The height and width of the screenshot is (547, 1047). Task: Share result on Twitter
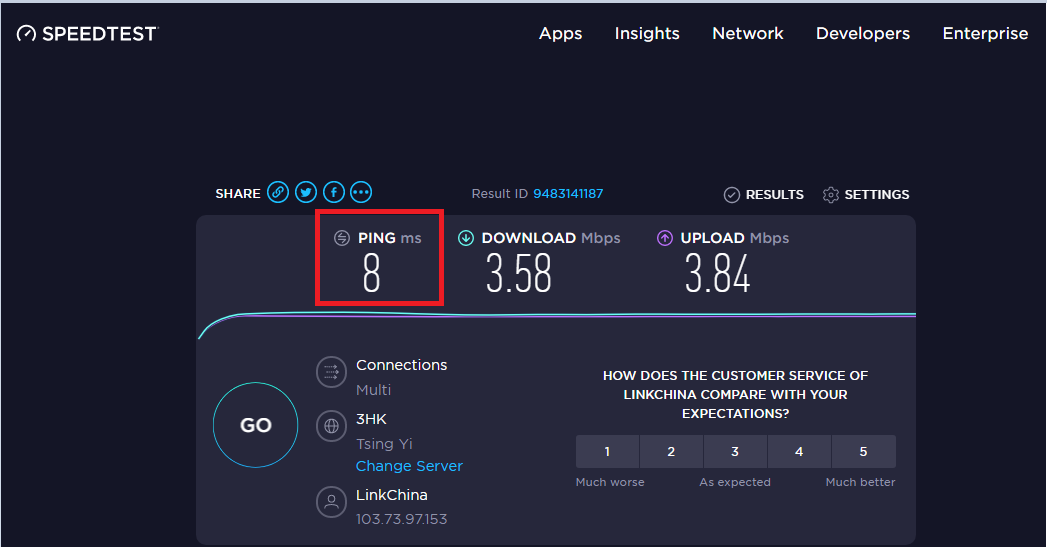click(x=306, y=192)
